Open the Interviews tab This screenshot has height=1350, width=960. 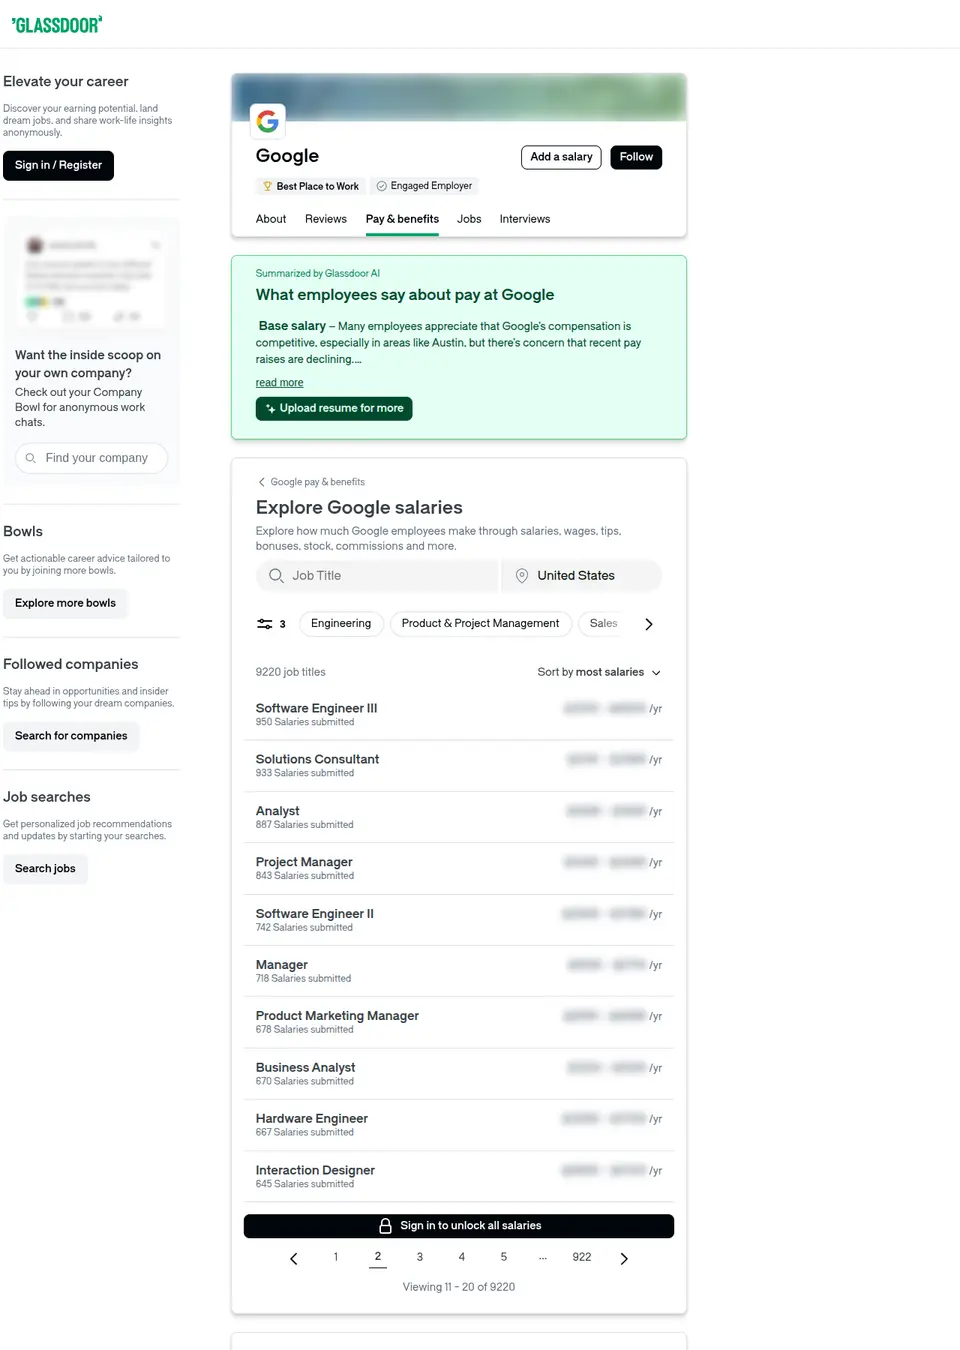pyautogui.click(x=525, y=219)
